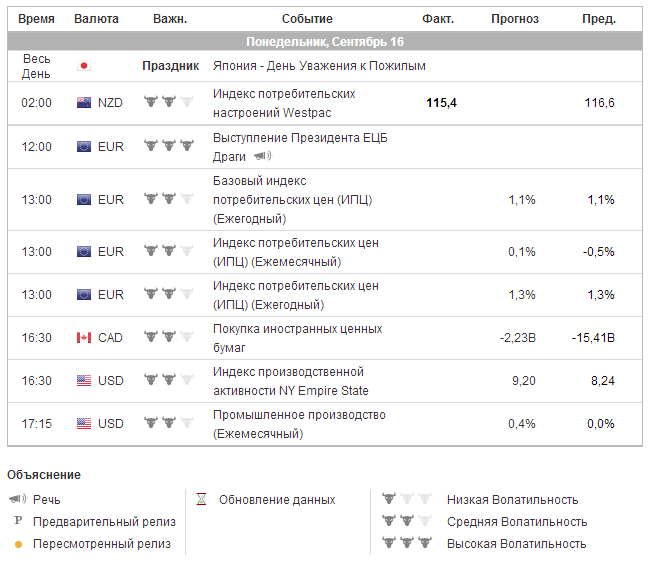649x562 pixels.
Task: Click the Canada flag next to CAD
Action: pos(84,338)
